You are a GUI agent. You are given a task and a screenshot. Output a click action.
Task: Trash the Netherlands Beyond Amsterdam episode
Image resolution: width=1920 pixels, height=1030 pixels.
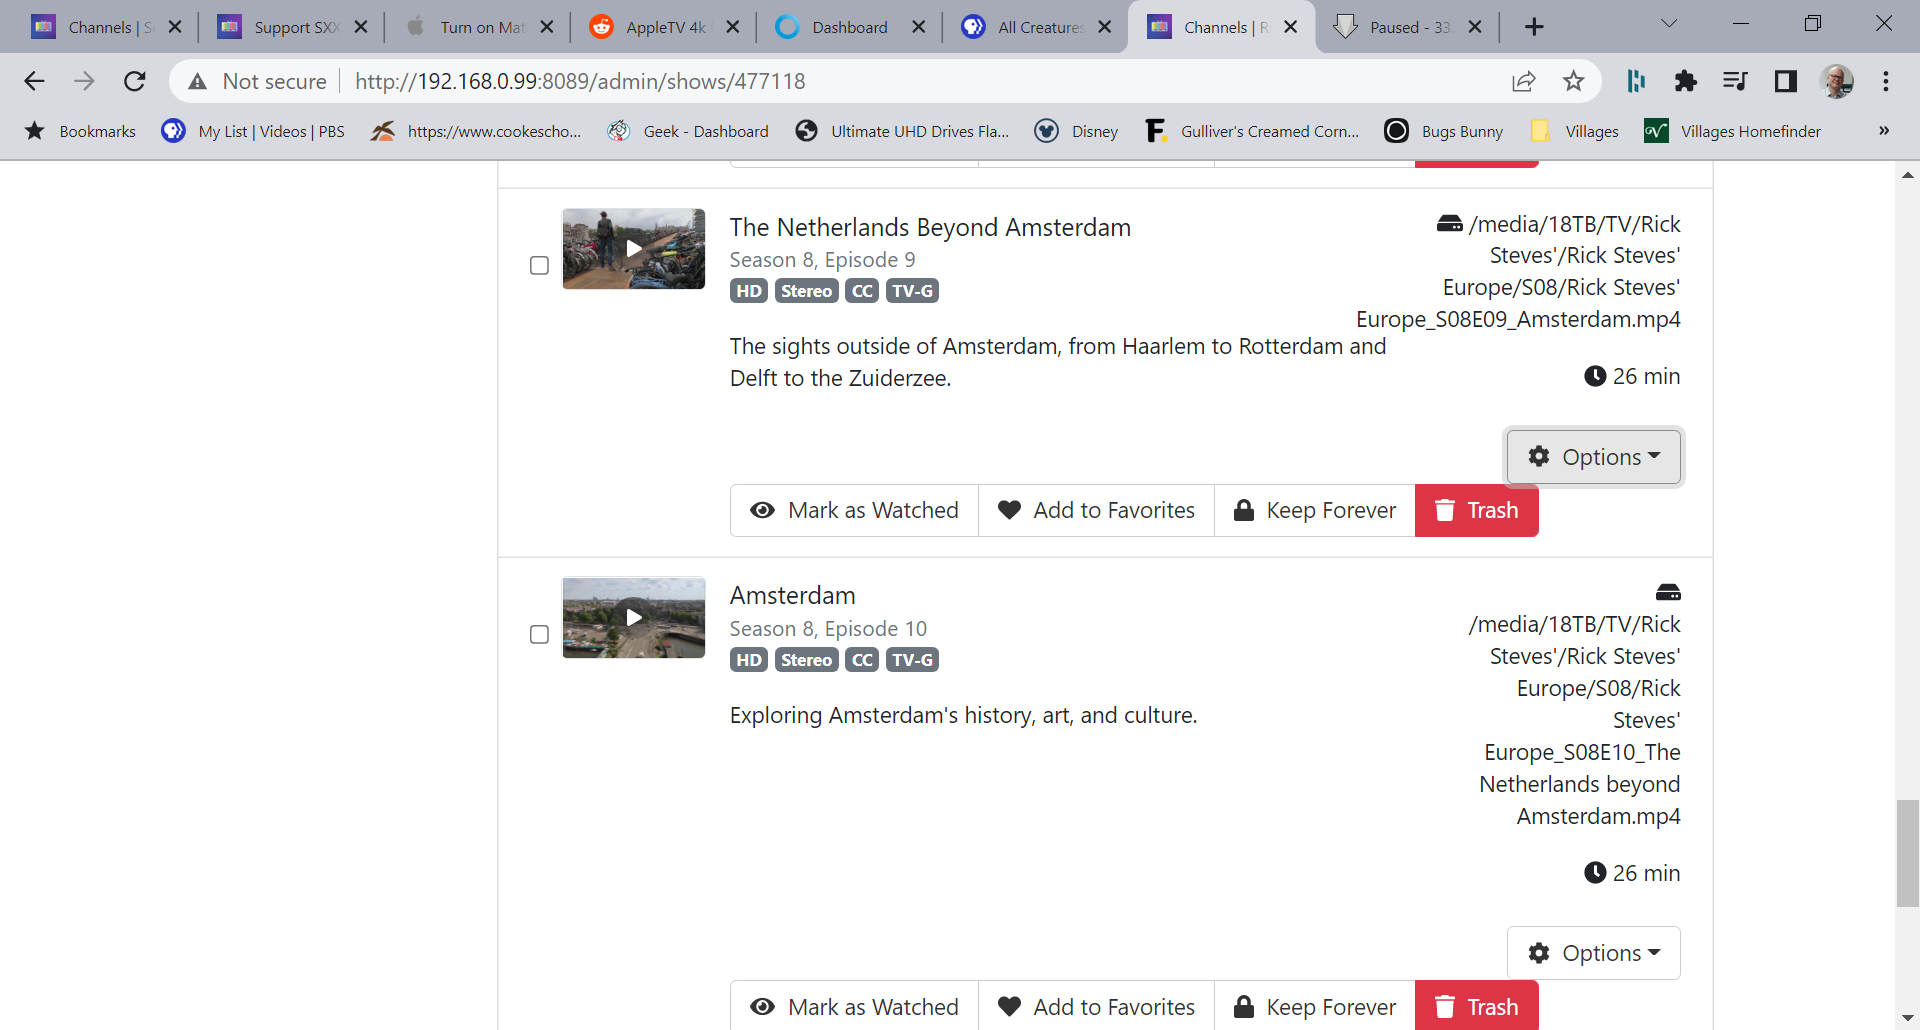[x=1476, y=510]
